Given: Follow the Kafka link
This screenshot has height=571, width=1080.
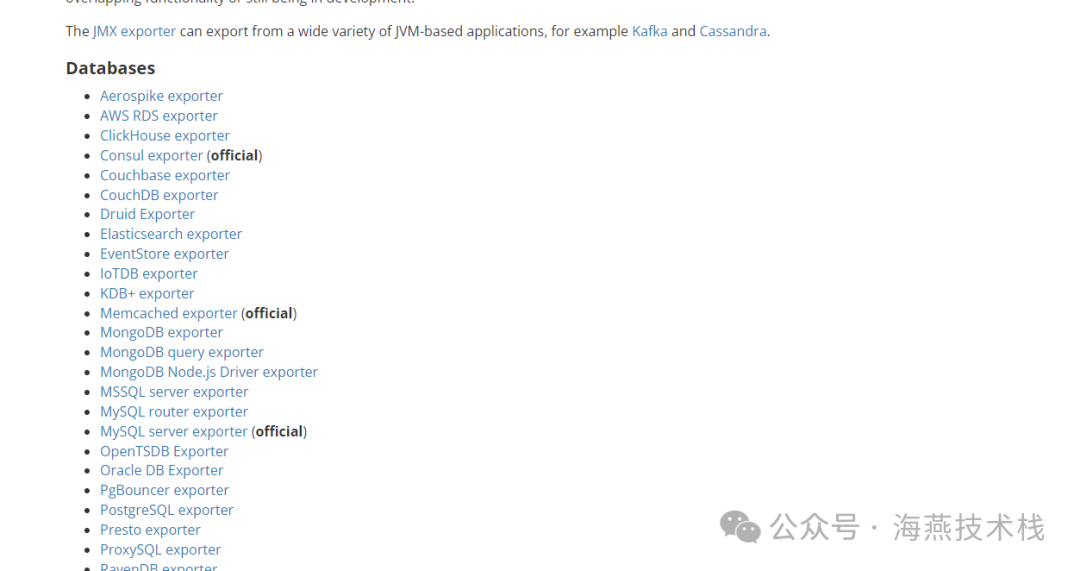Looking at the screenshot, I should 649,31.
